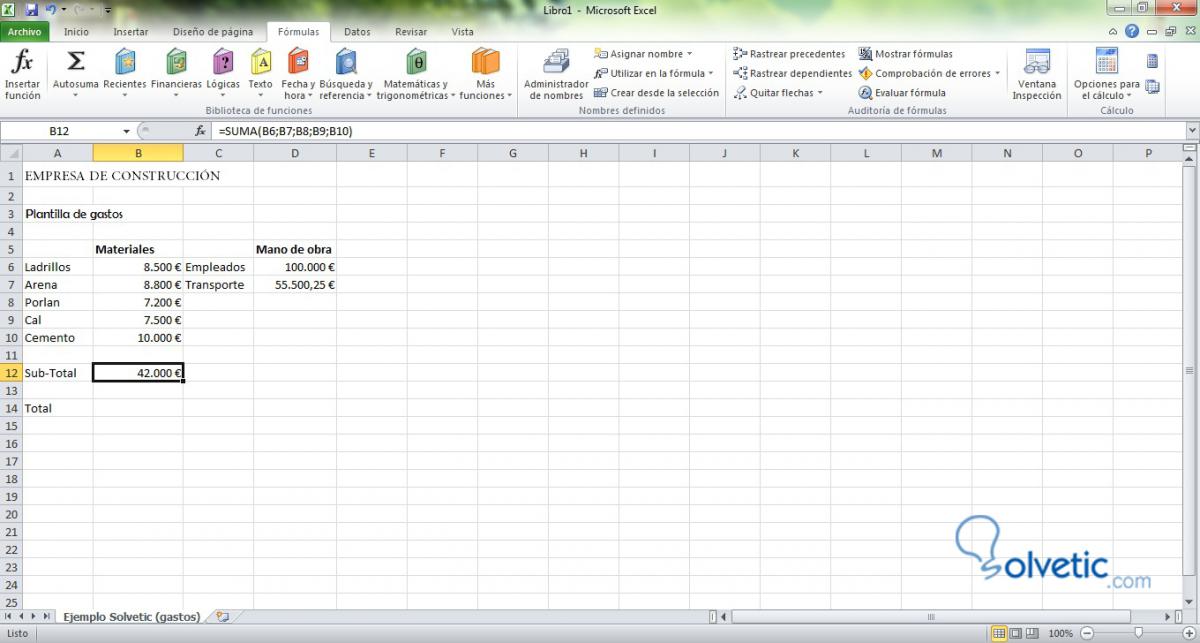
Task: Click the Select All corner button
Action: pos(11,153)
